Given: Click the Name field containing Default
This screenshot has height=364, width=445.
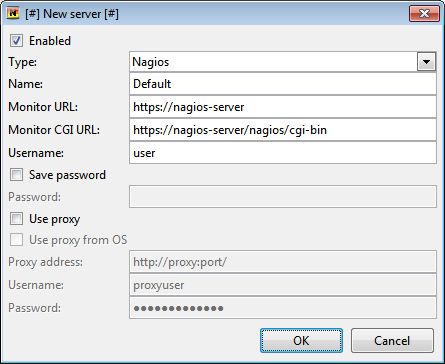Looking at the screenshot, I should pyautogui.click(x=283, y=84).
